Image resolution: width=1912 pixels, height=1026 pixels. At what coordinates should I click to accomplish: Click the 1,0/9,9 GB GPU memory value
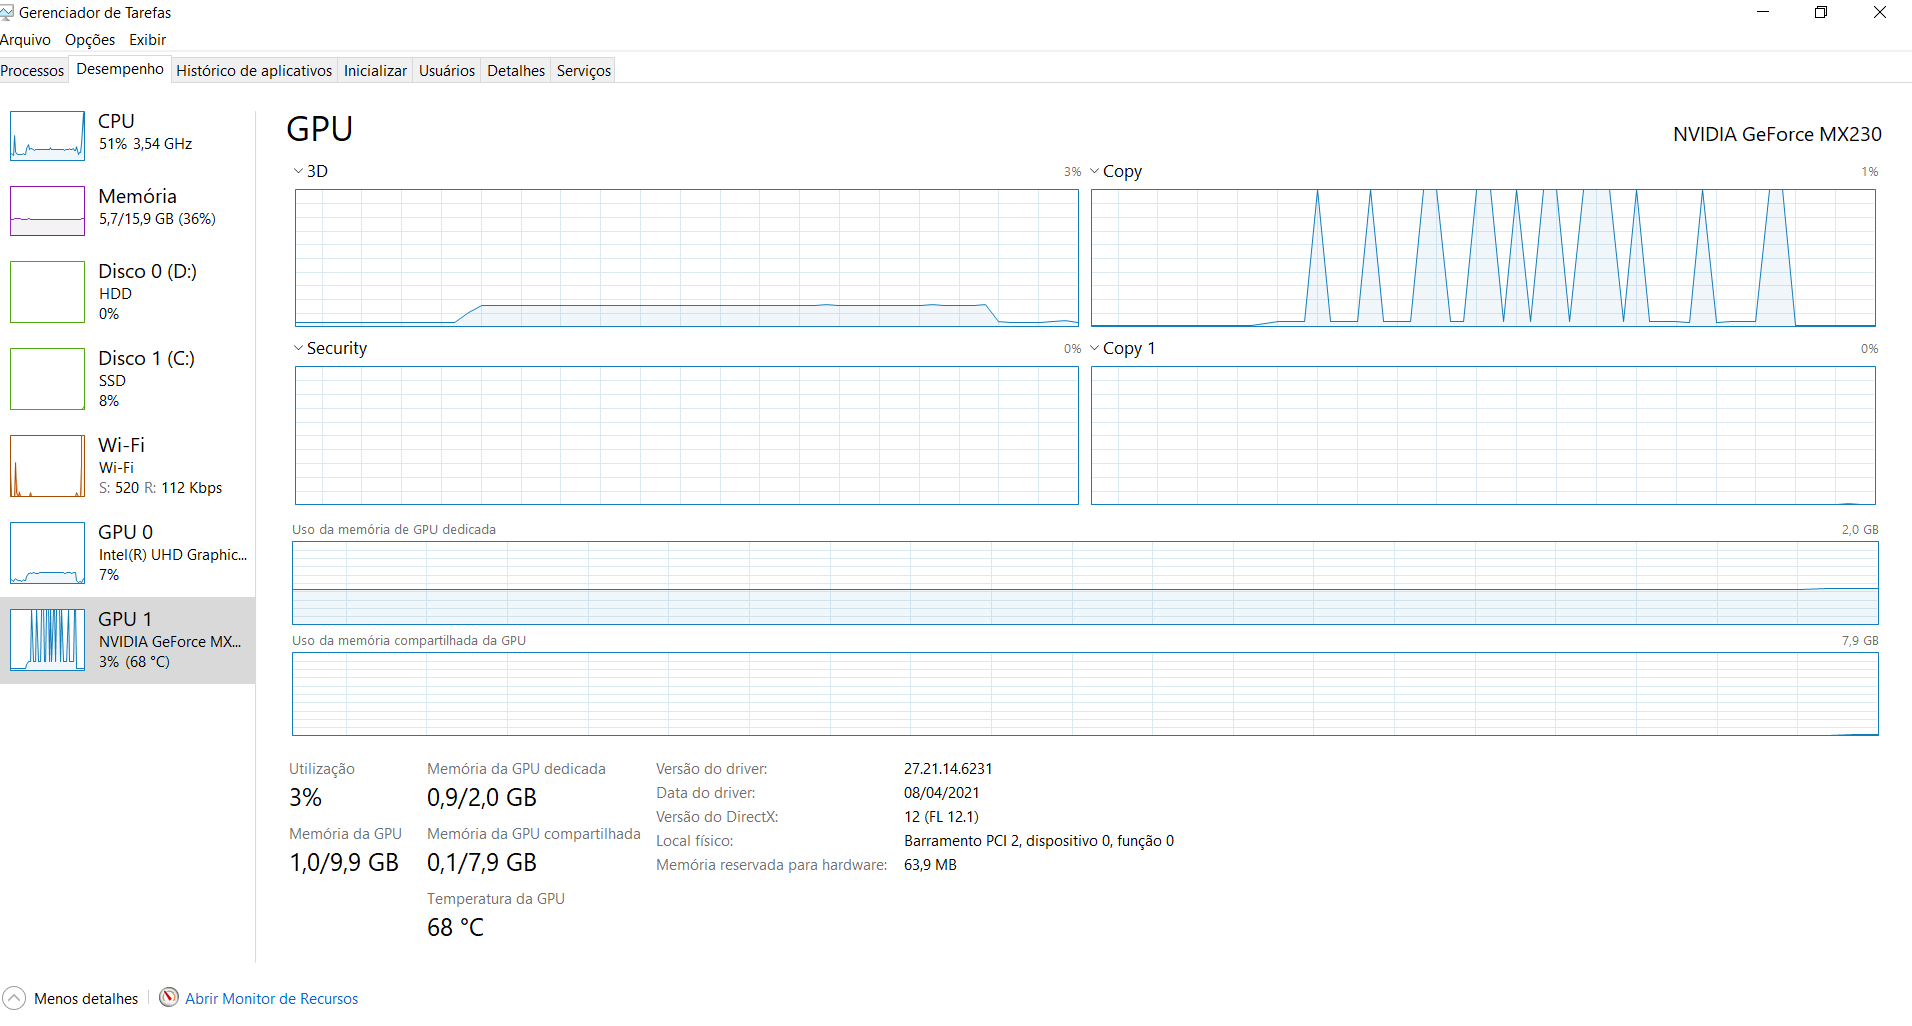[x=344, y=862]
